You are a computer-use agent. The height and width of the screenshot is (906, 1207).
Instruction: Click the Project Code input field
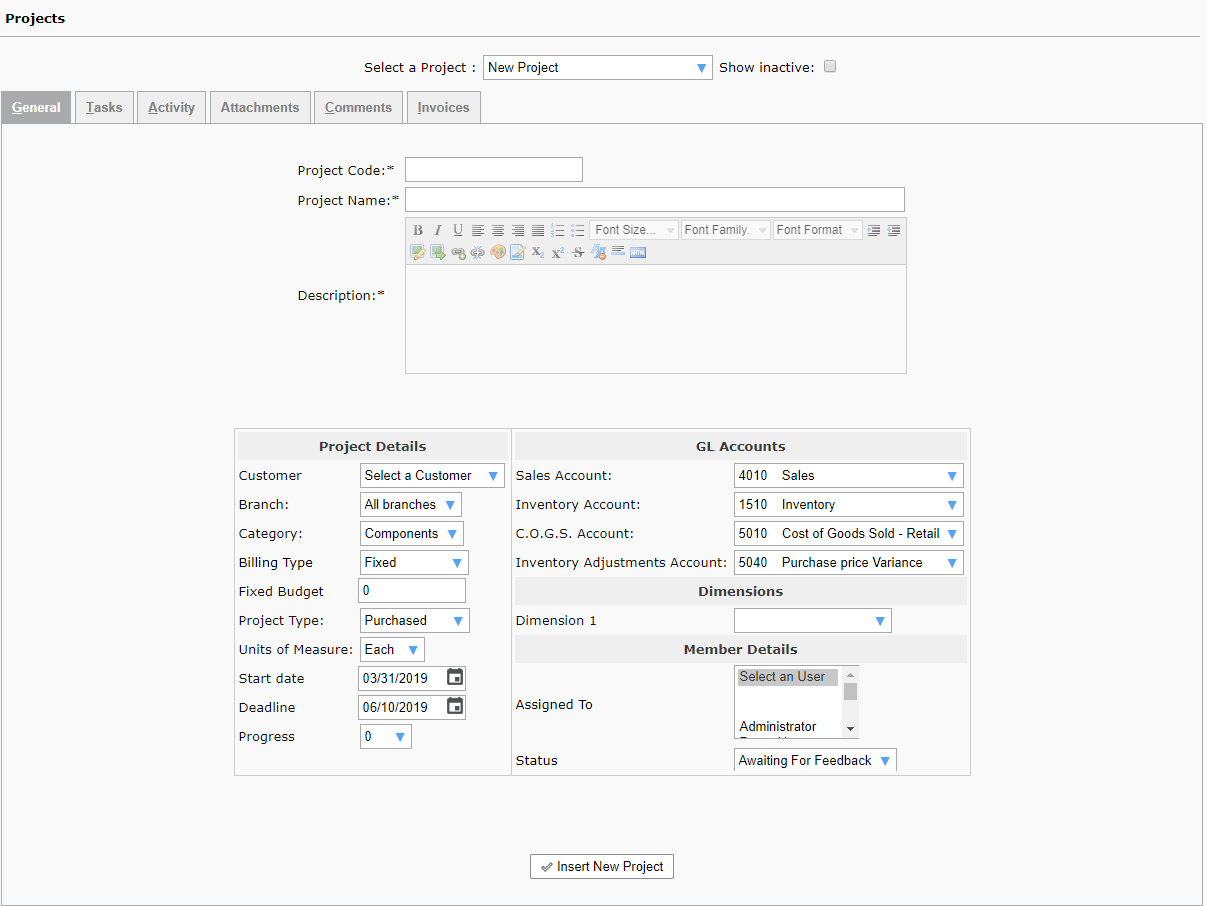coord(493,170)
